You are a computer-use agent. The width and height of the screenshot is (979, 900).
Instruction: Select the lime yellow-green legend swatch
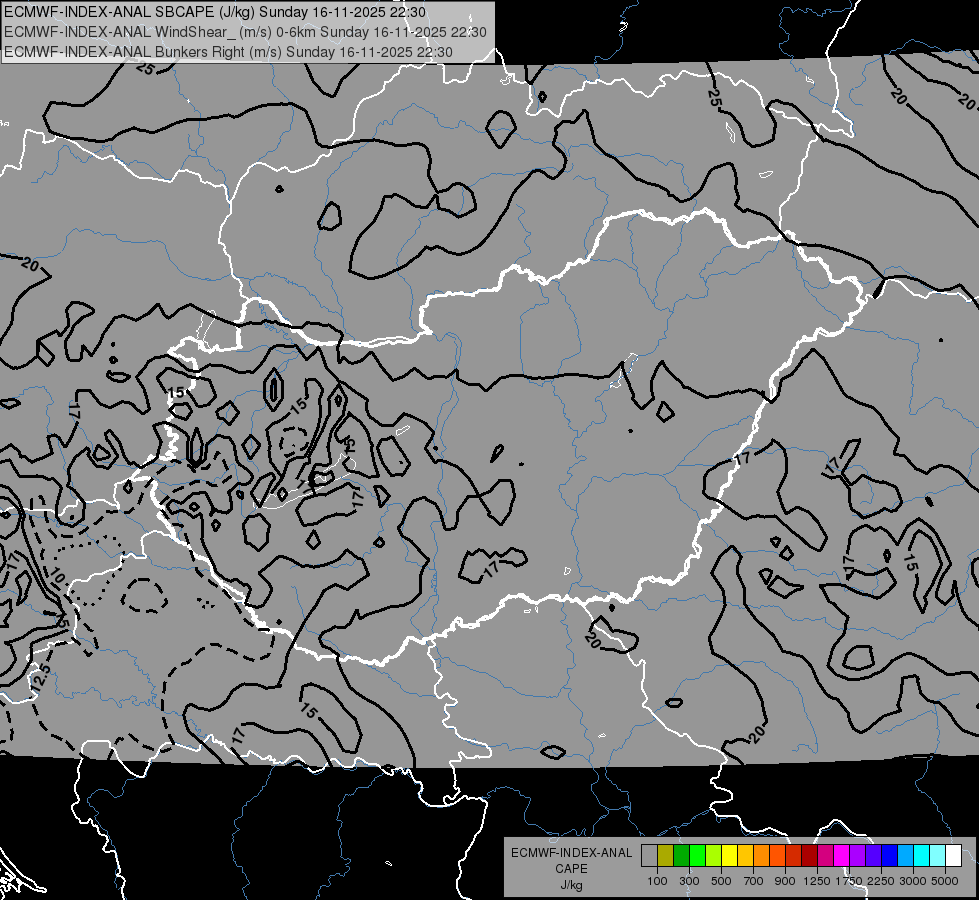click(713, 856)
